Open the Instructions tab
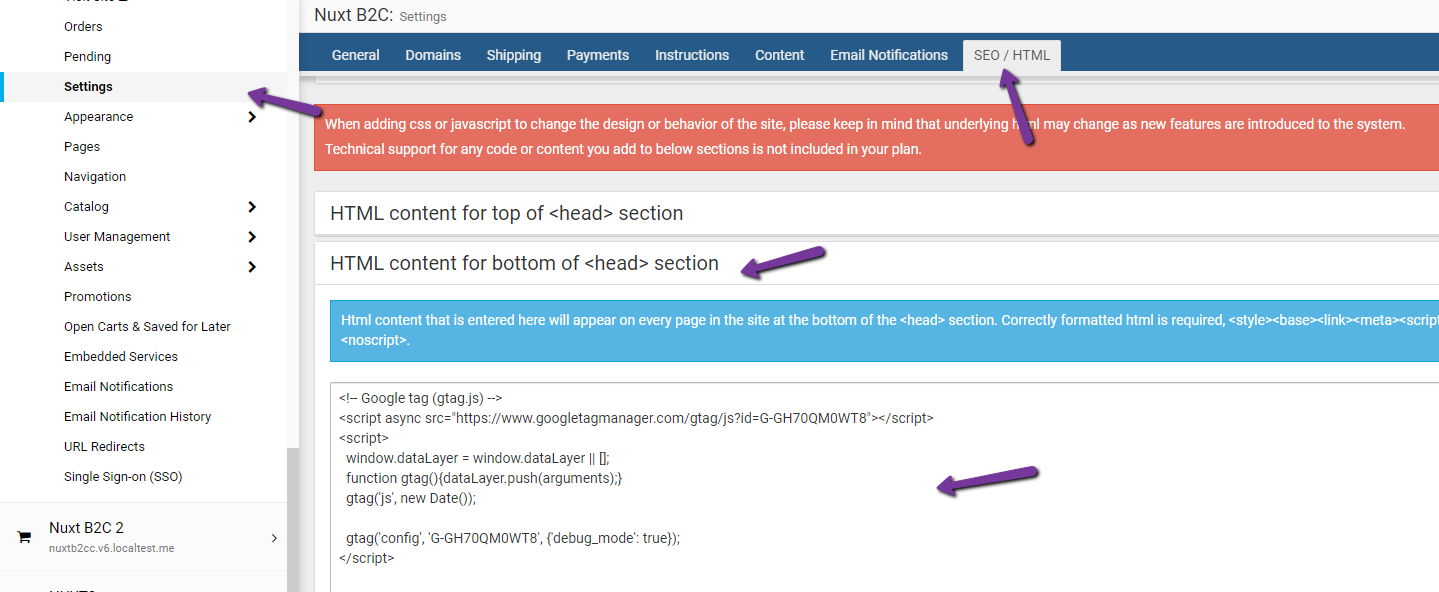1439x592 pixels. coord(692,55)
